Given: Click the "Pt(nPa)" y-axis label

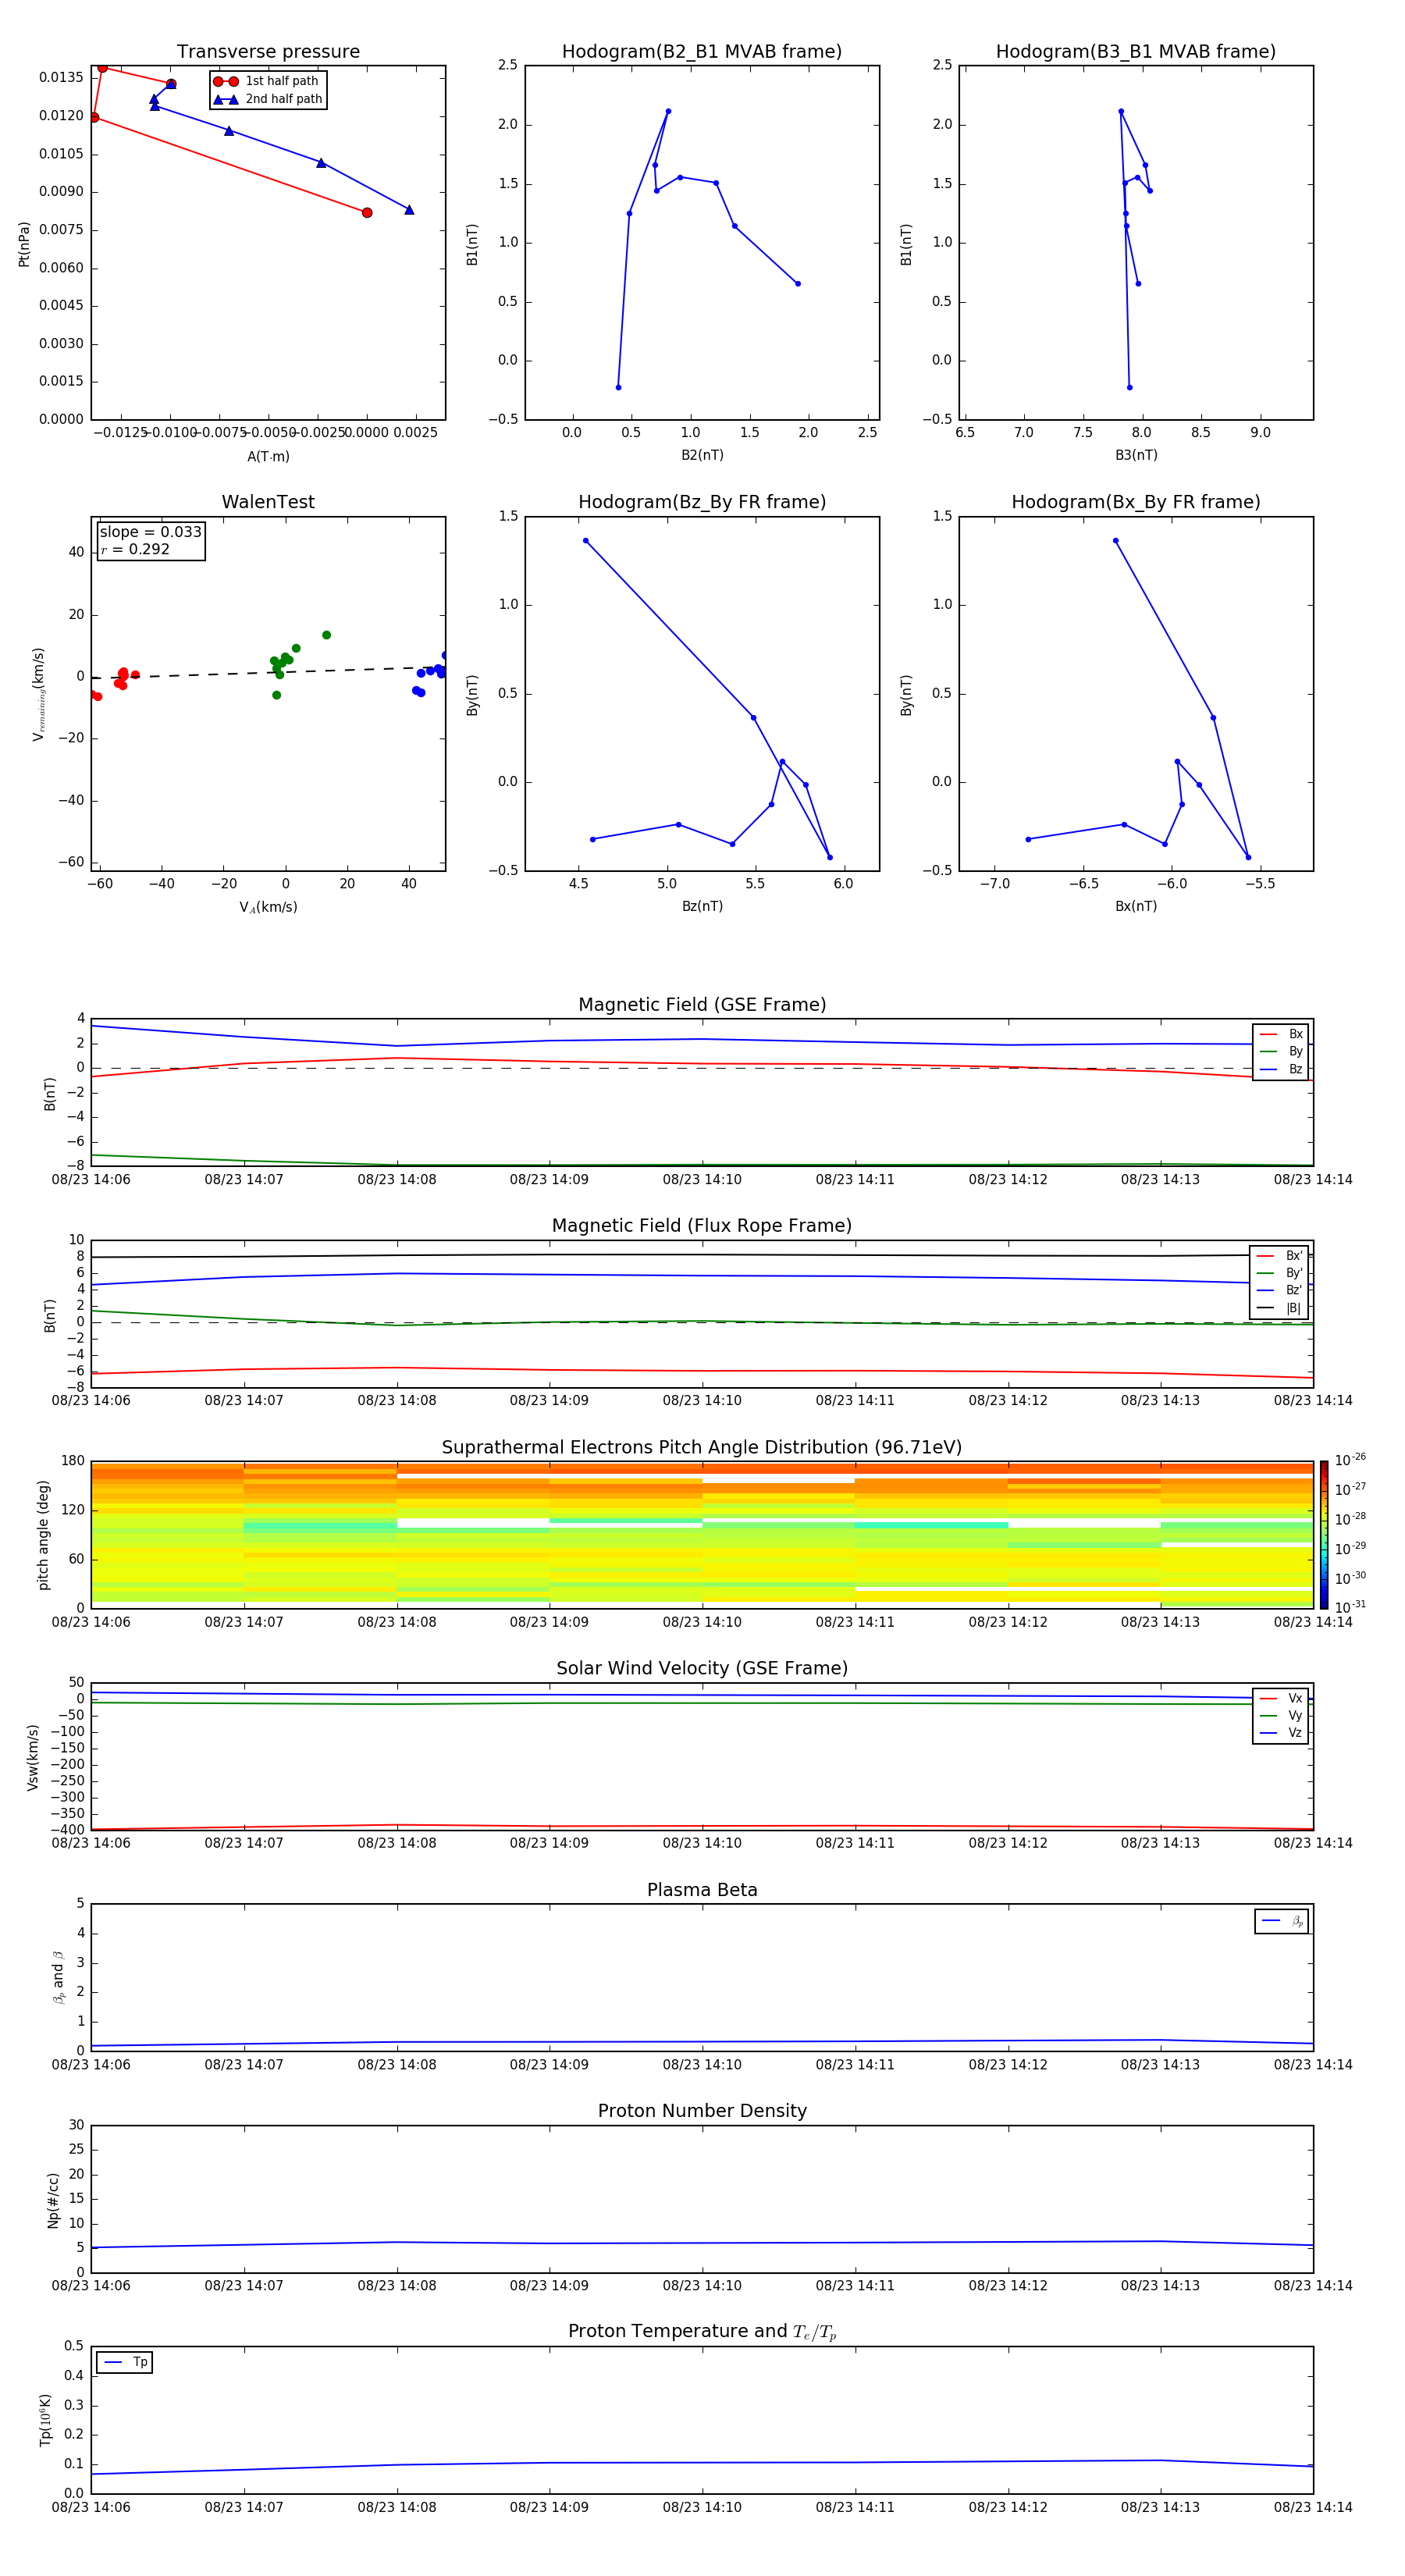Looking at the screenshot, I should pos(24,243).
